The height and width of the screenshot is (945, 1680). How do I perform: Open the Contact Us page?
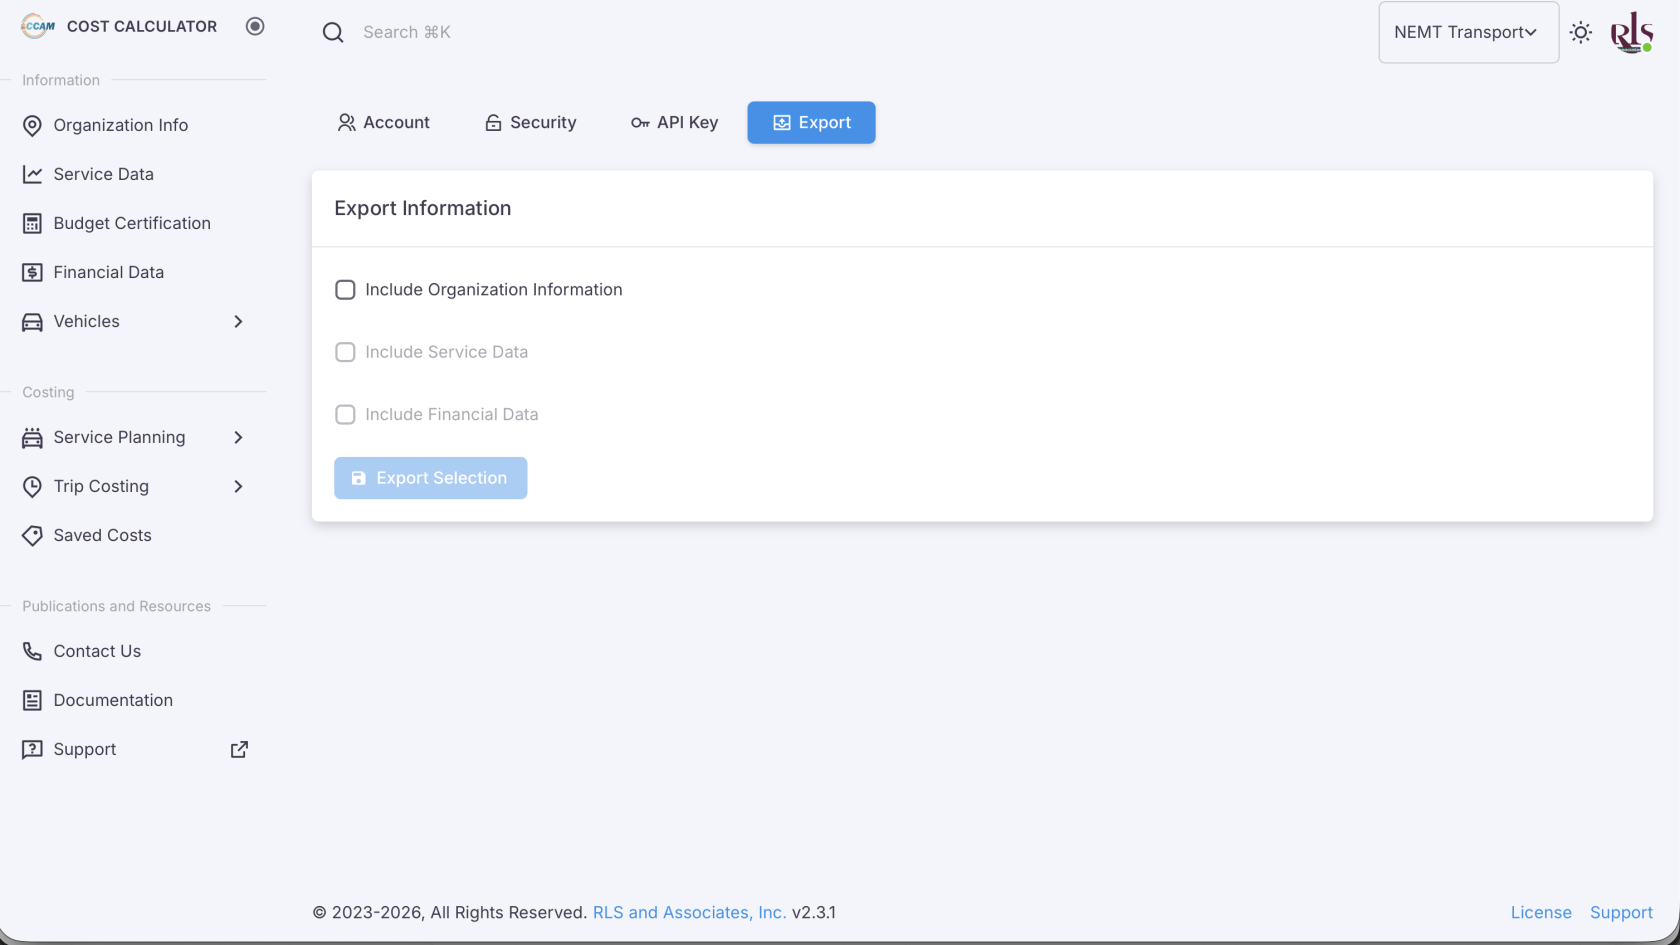97,651
